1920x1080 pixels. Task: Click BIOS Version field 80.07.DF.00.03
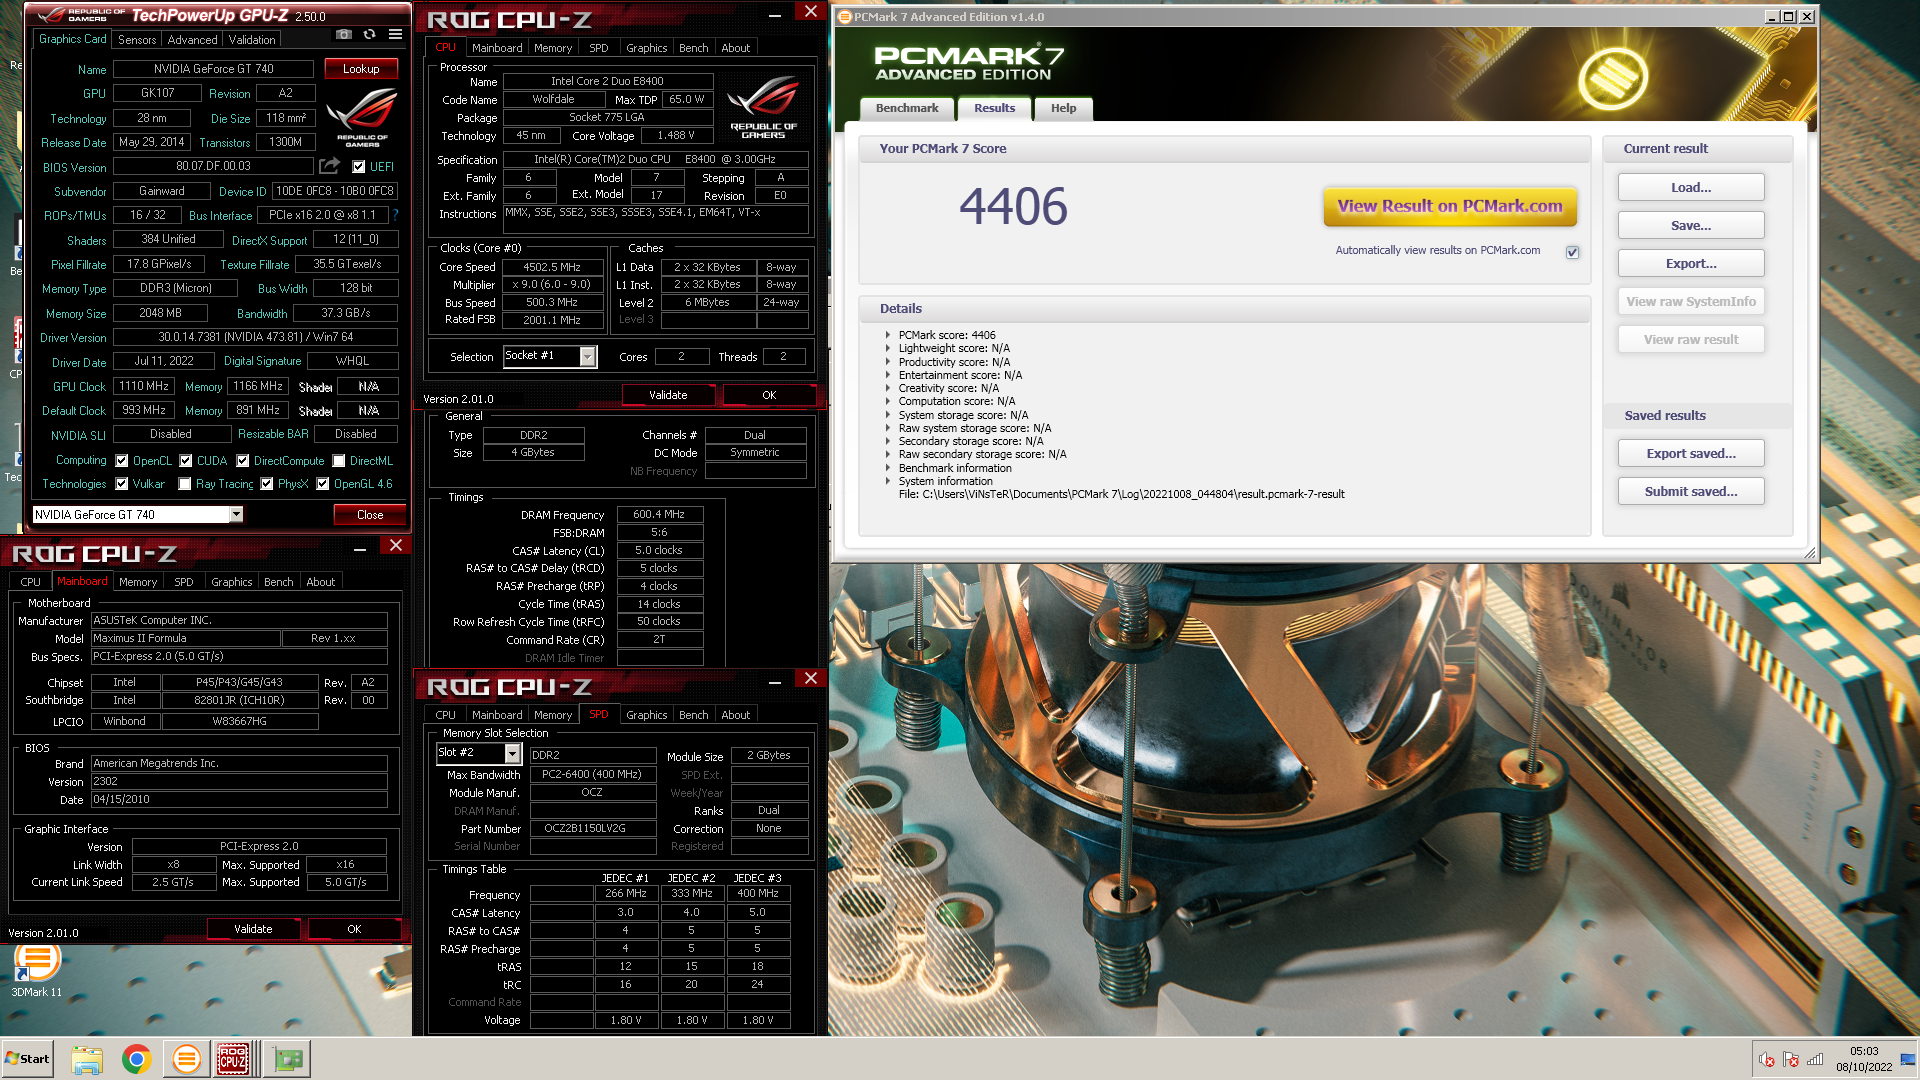213,167
